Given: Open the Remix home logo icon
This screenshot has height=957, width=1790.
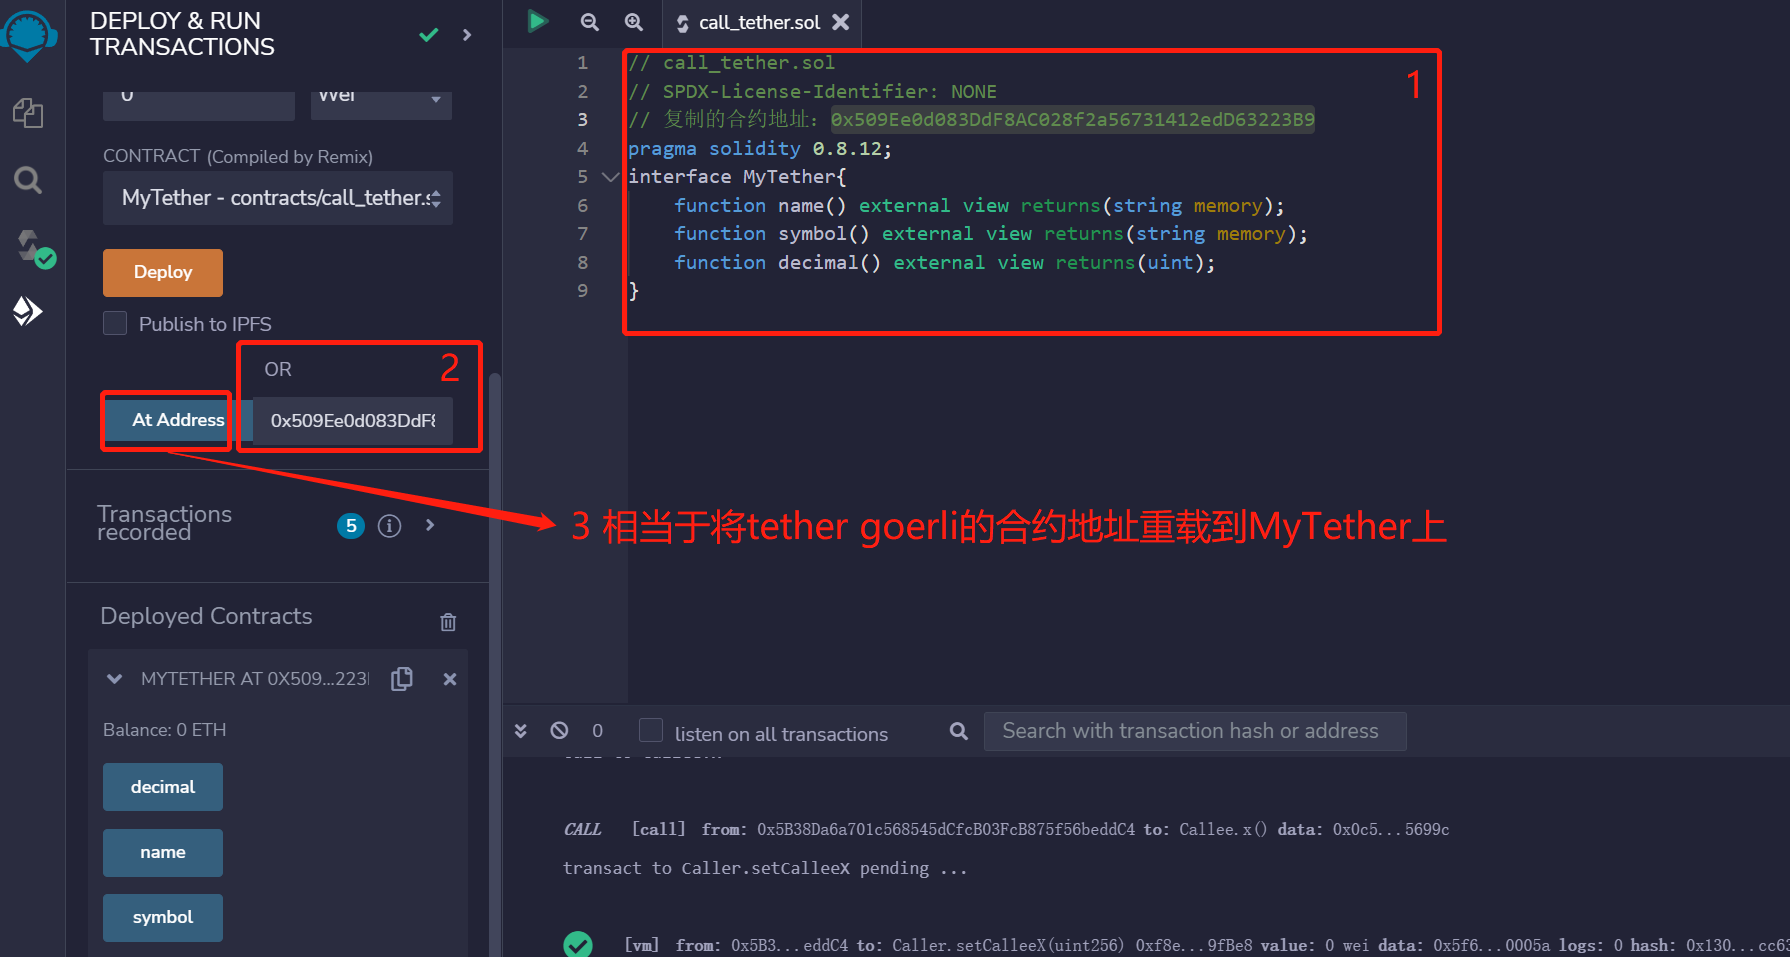Looking at the screenshot, I should click(28, 36).
